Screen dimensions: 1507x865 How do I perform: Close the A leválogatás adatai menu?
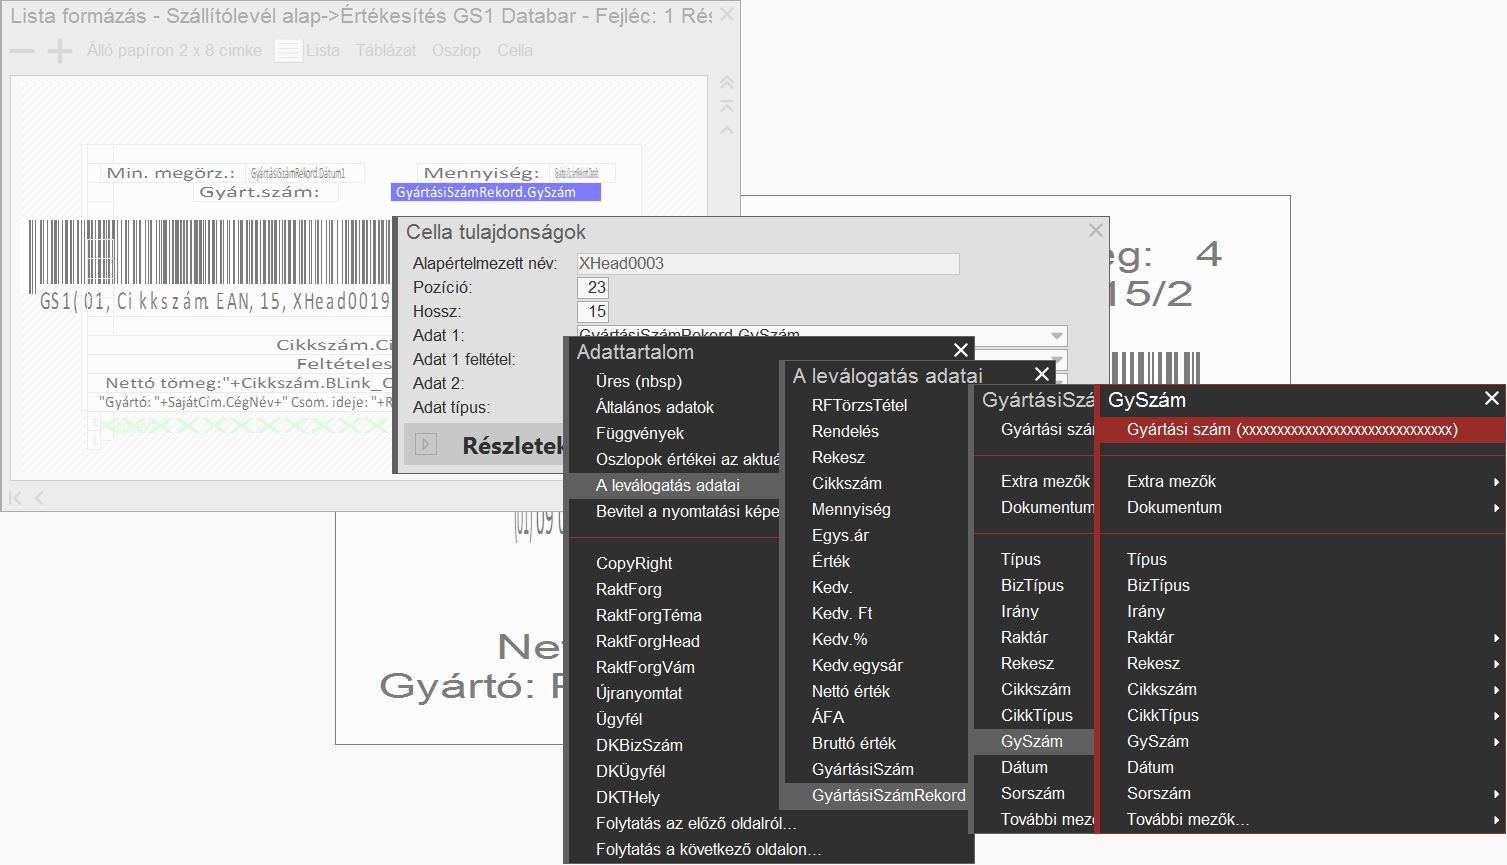tap(1042, 374)
